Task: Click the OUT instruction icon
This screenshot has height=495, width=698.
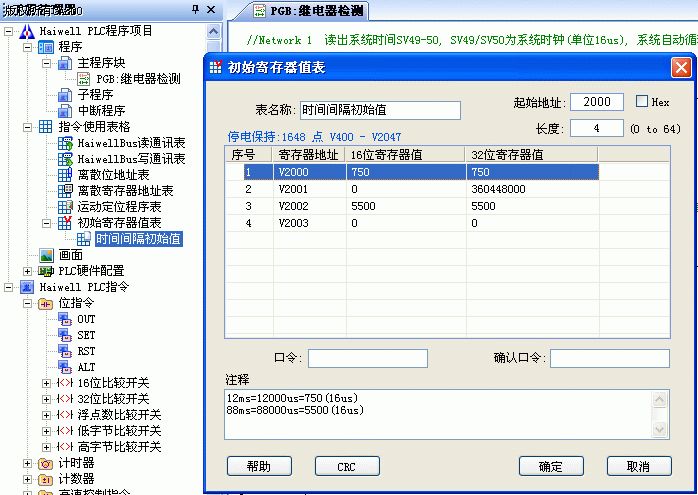Action: tap(65, 319)
